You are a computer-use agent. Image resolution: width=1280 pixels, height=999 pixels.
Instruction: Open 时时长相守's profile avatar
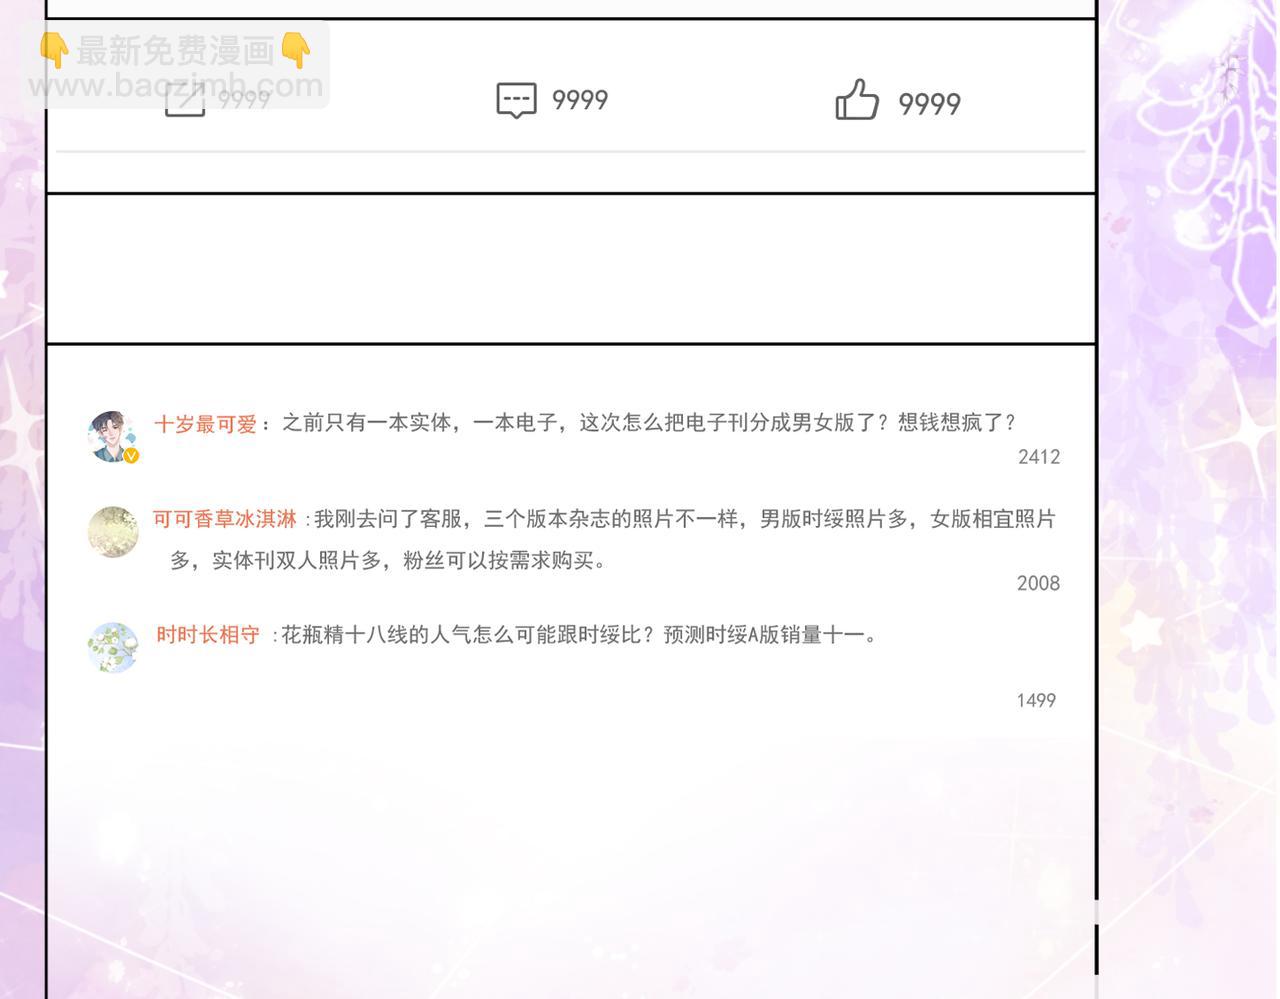(x=112, y=647)
